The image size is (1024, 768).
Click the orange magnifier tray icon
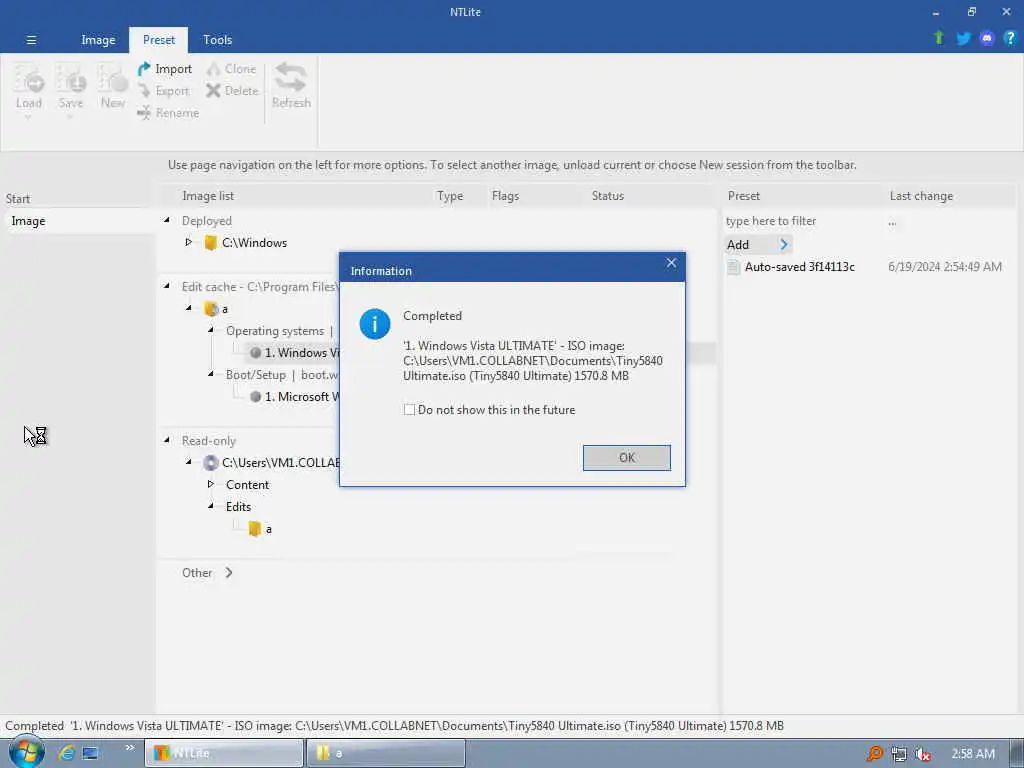[x=874, y=754]
